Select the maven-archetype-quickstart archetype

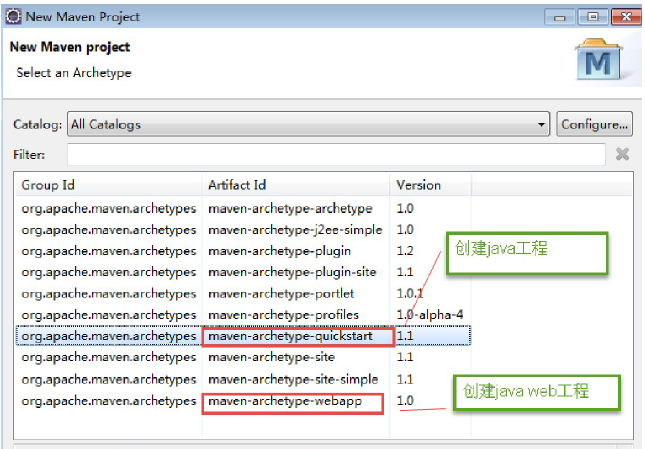[243, 336]
